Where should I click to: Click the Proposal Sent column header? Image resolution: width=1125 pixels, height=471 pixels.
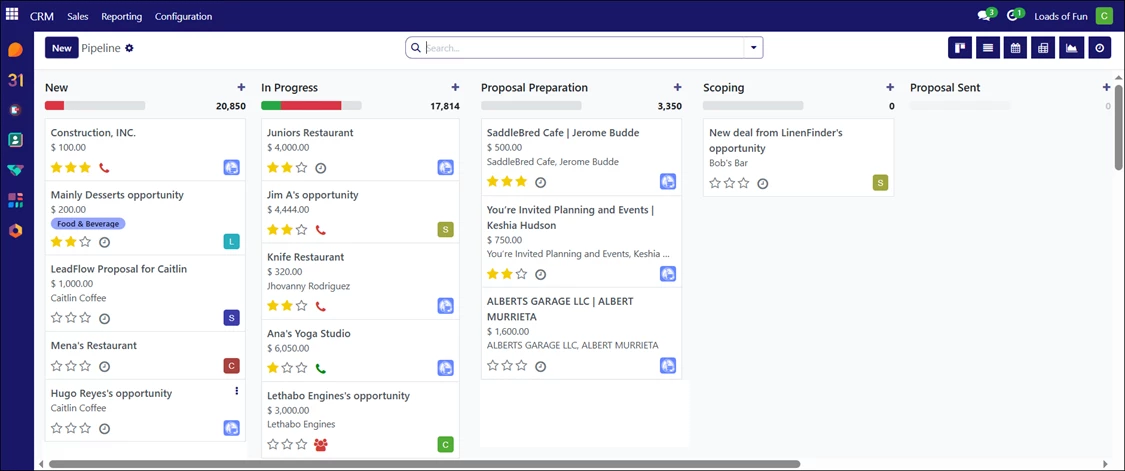pyautogui.click(x=945, y=88)
